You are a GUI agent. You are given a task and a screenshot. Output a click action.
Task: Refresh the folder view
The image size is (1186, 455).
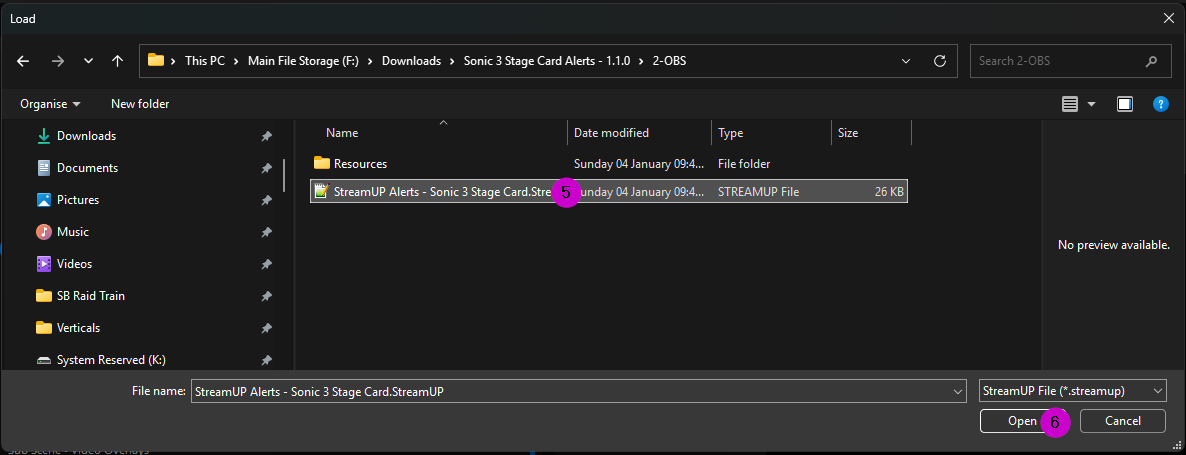pyautogui.click(x=940, y=61)
